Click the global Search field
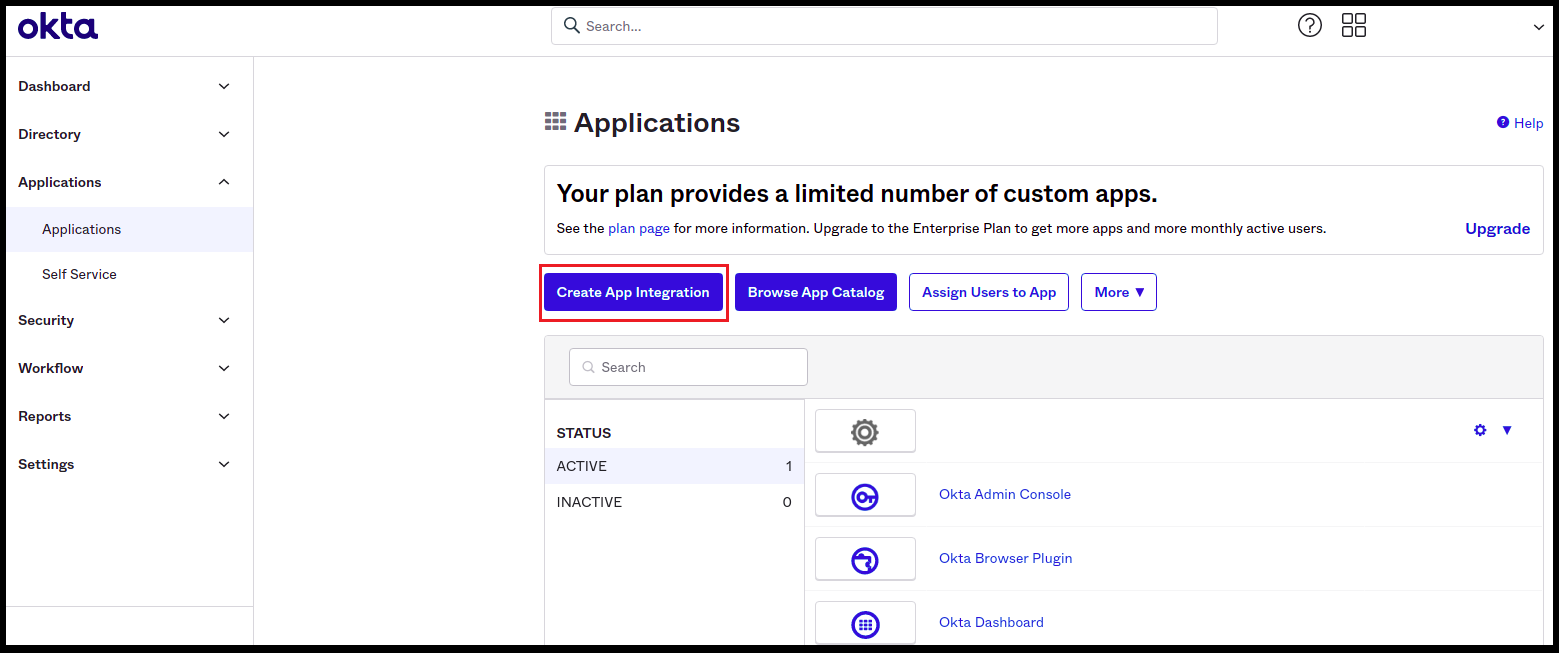 tap(884, 25)
